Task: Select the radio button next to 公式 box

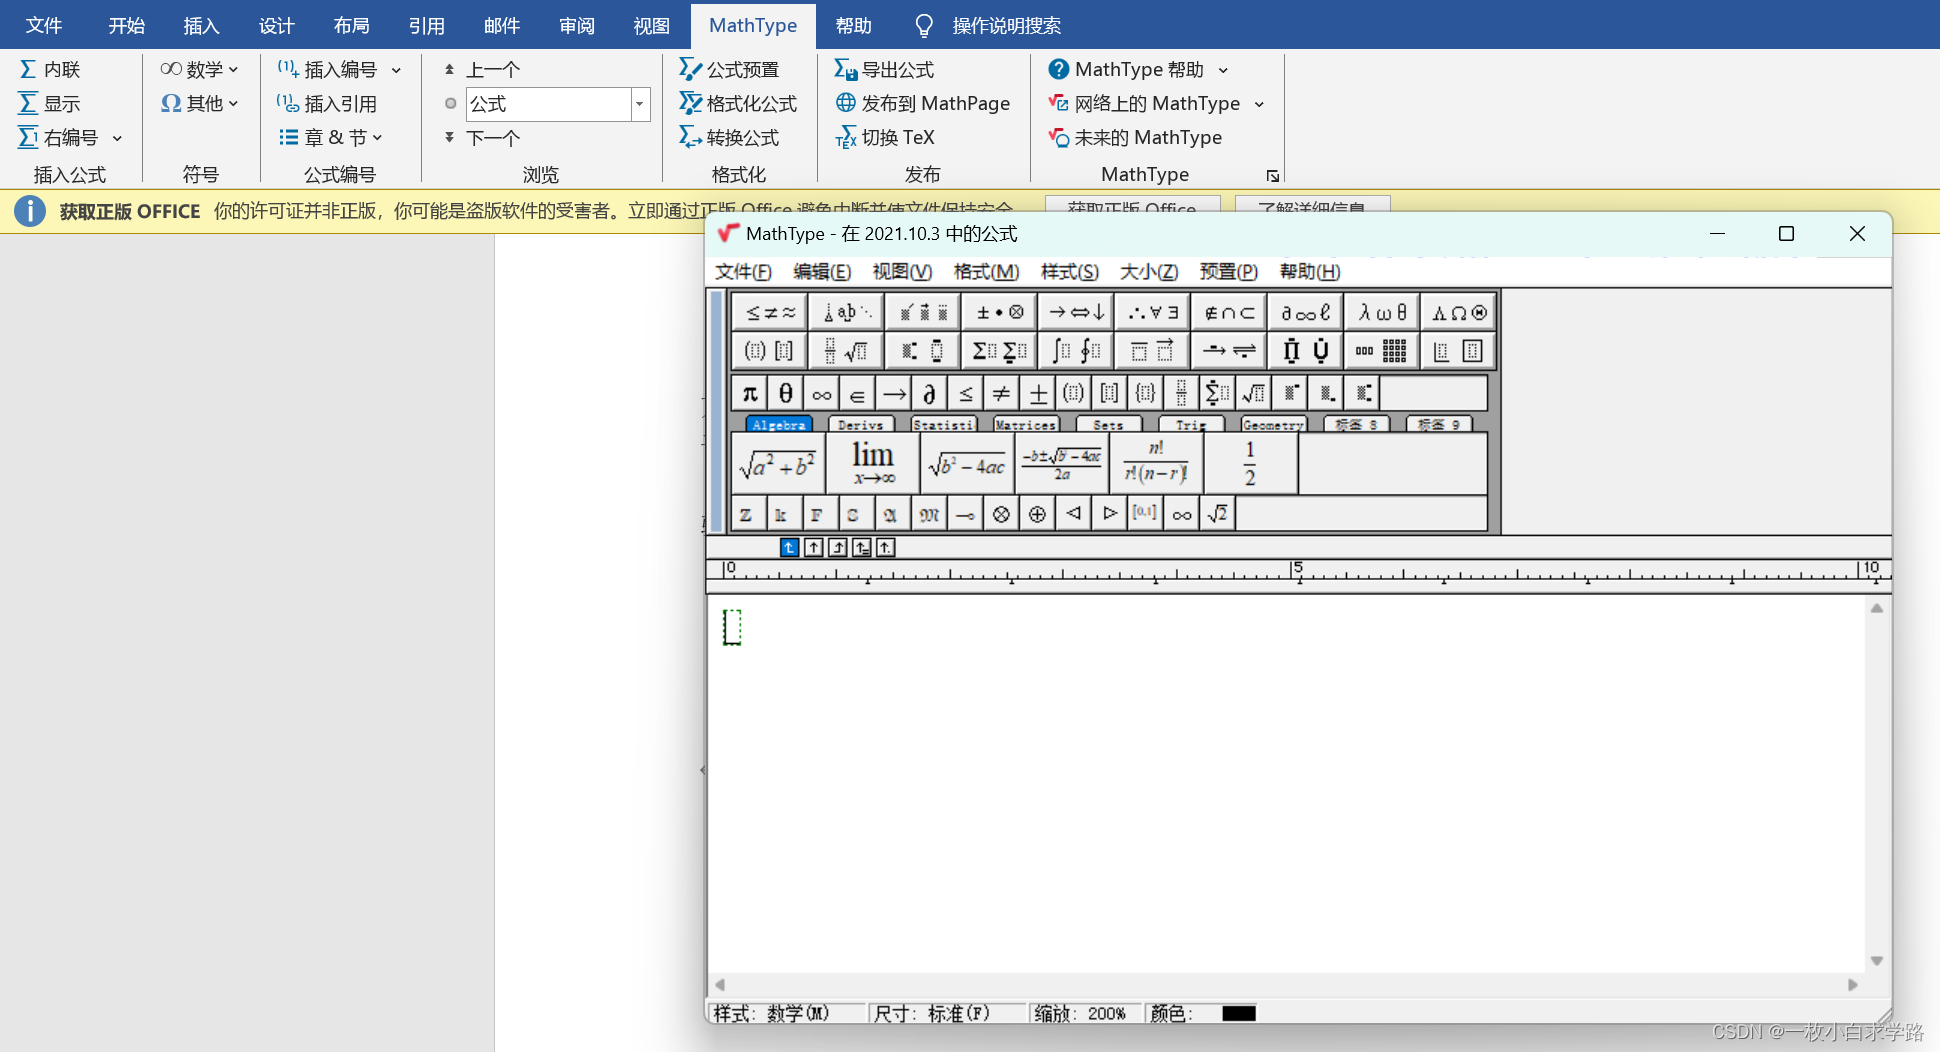Action: coord(451,103)
